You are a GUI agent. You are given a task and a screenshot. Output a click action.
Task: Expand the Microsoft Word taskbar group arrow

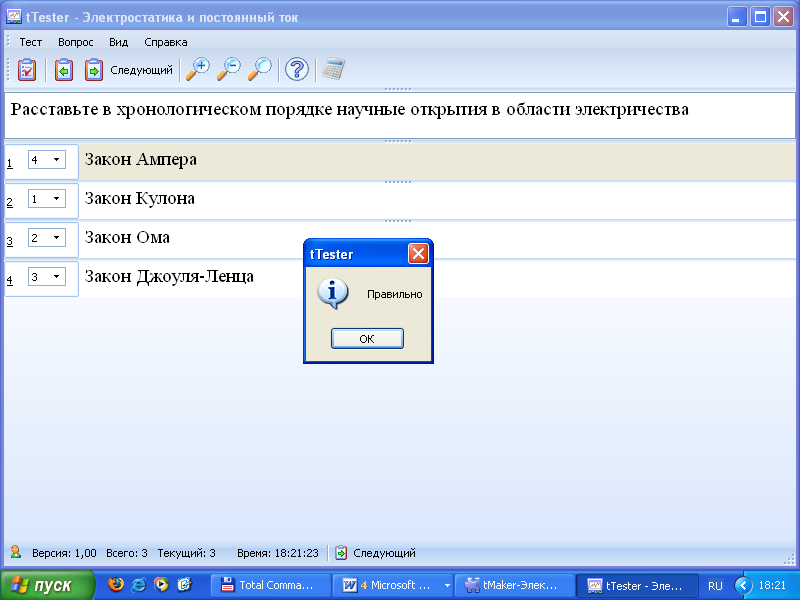447,586
